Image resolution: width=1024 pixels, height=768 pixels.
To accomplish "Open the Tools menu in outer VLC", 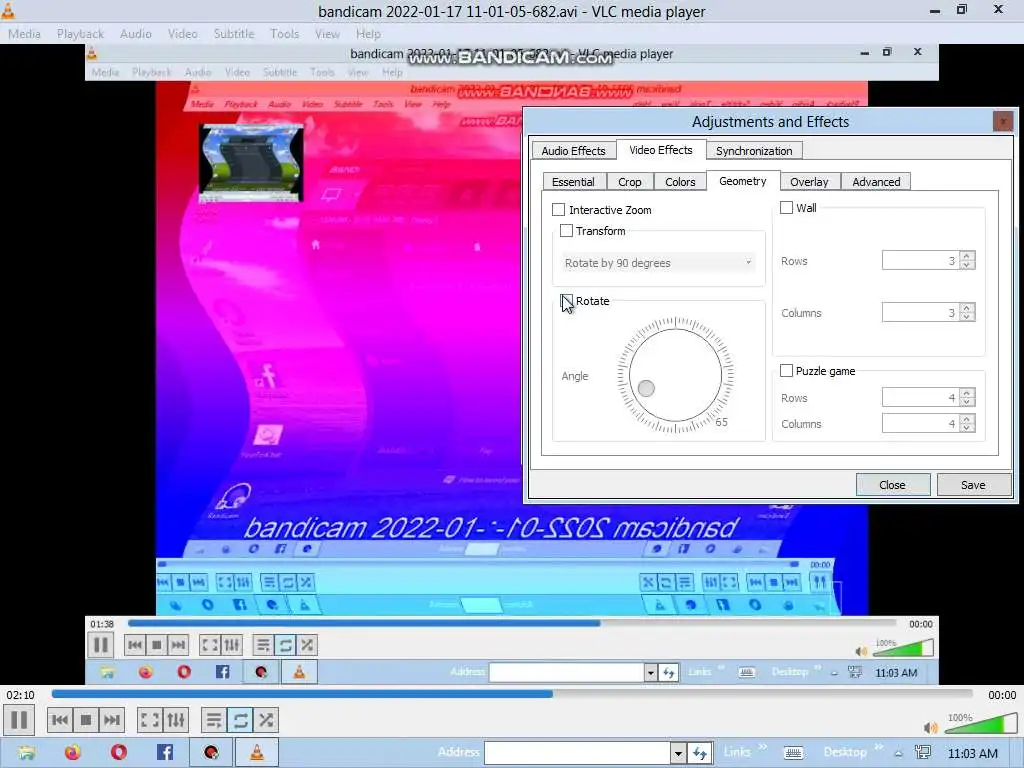I will tap(285, 33).
